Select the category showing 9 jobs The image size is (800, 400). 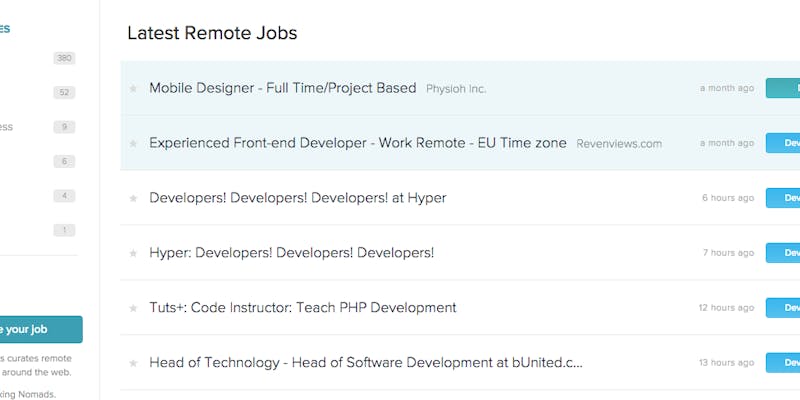tap(64, 127)
